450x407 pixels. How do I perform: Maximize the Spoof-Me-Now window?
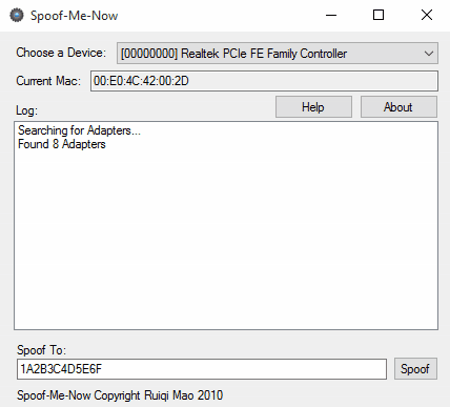(x=378, y=15)
